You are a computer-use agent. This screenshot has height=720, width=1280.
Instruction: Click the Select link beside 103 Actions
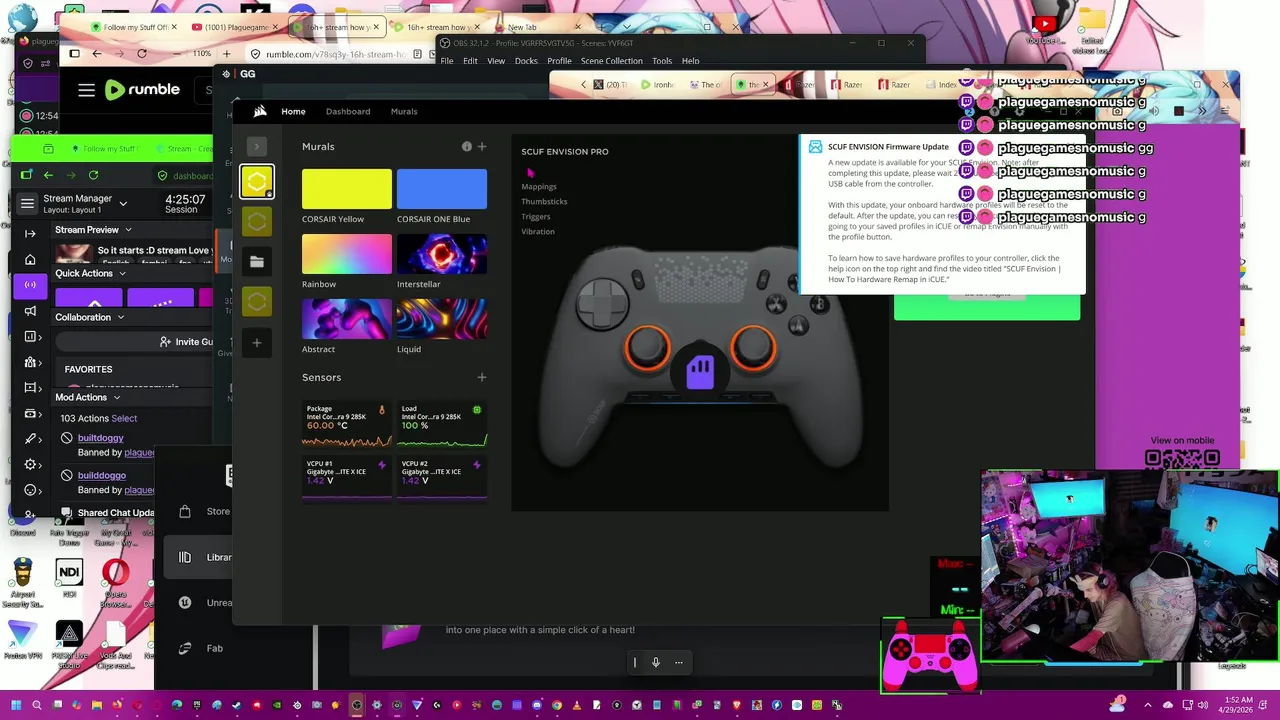[125, 418]
